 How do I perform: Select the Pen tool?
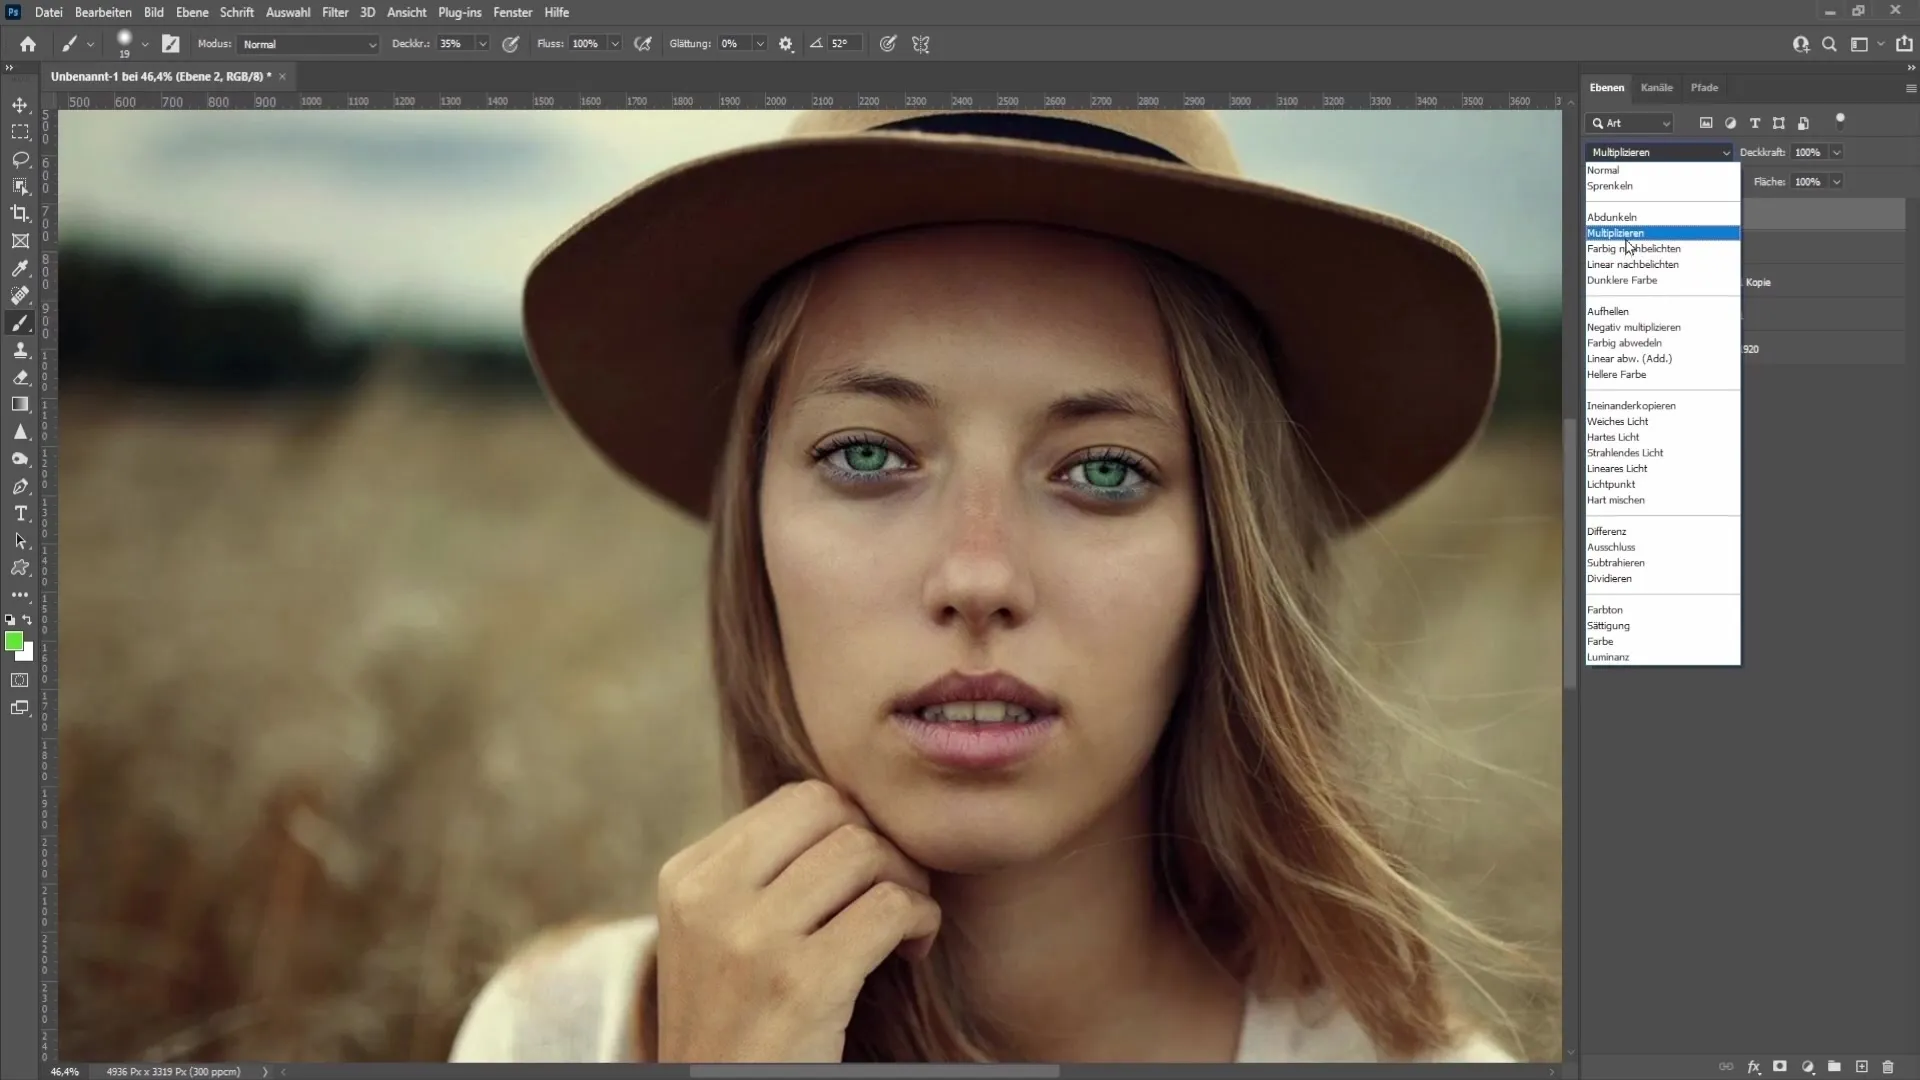(x=20, y=486)
